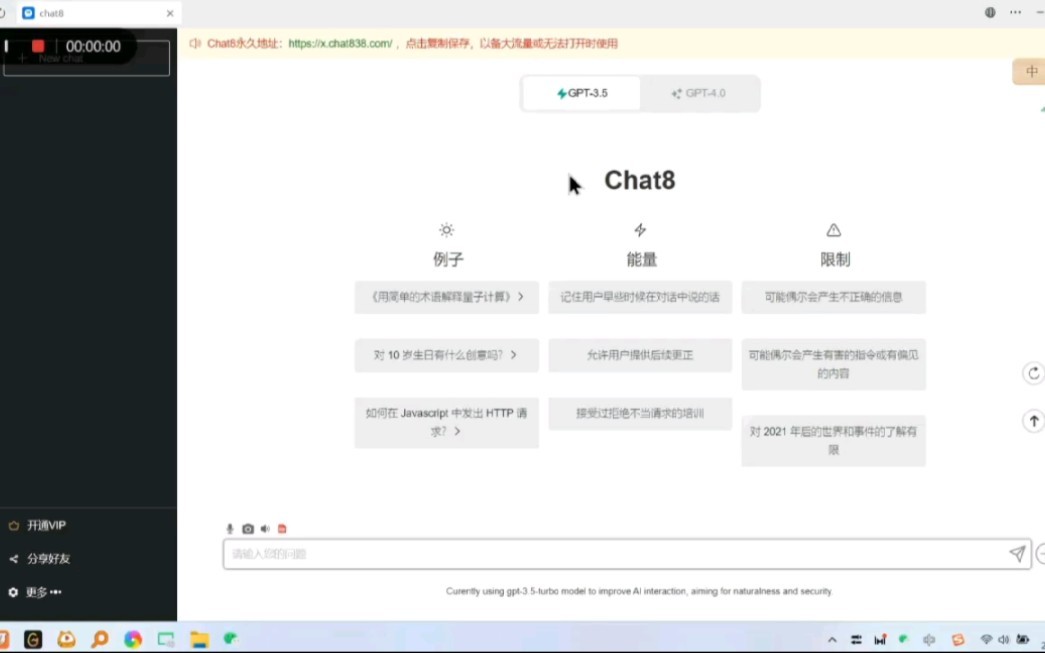Click the 对 2021 年后的世界 limitation card
1045x653 pixels.
pyautogui.click(x=833, y=440)
